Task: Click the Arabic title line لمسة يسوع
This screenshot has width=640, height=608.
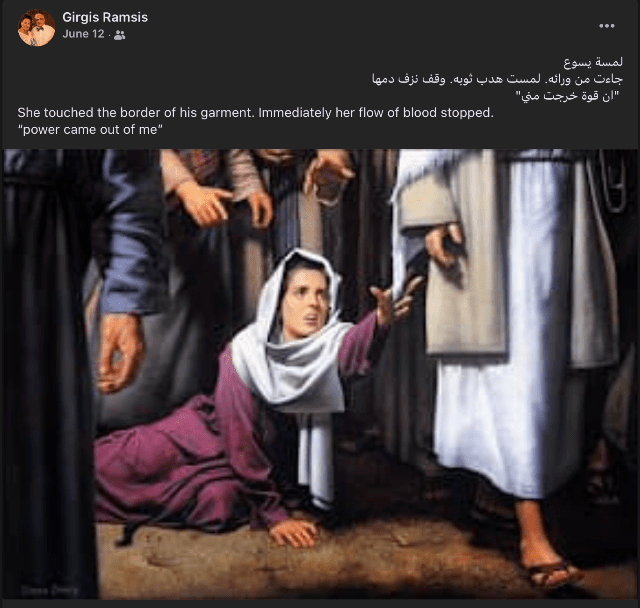Action: [x=593, y=62]
